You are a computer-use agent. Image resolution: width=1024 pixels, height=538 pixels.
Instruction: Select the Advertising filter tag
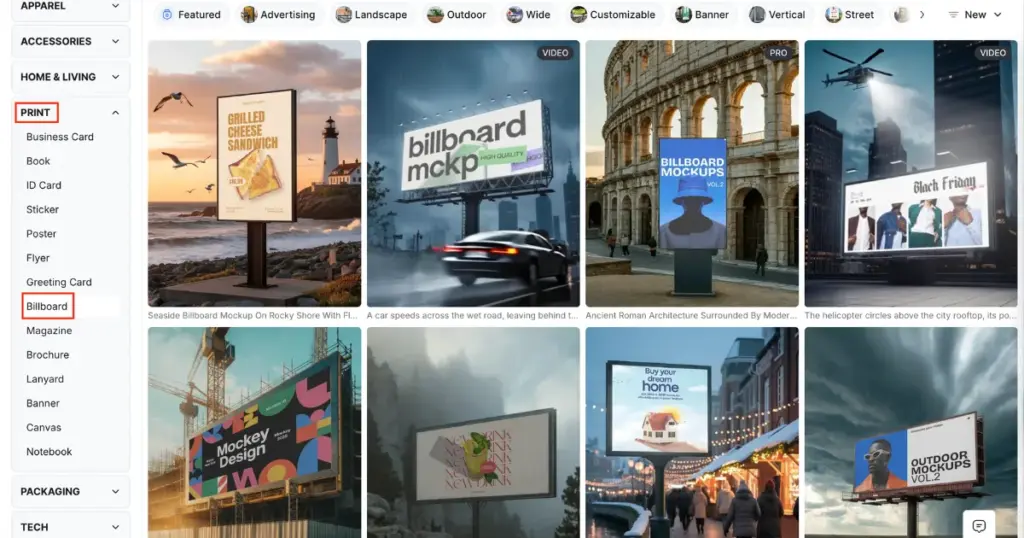pyautogui.click(x=278, y=14)
